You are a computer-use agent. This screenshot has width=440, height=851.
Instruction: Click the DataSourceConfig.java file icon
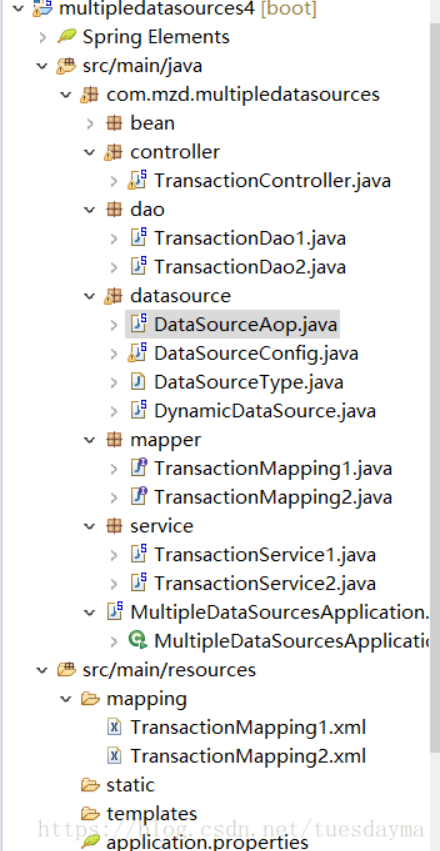click(138, 353)
